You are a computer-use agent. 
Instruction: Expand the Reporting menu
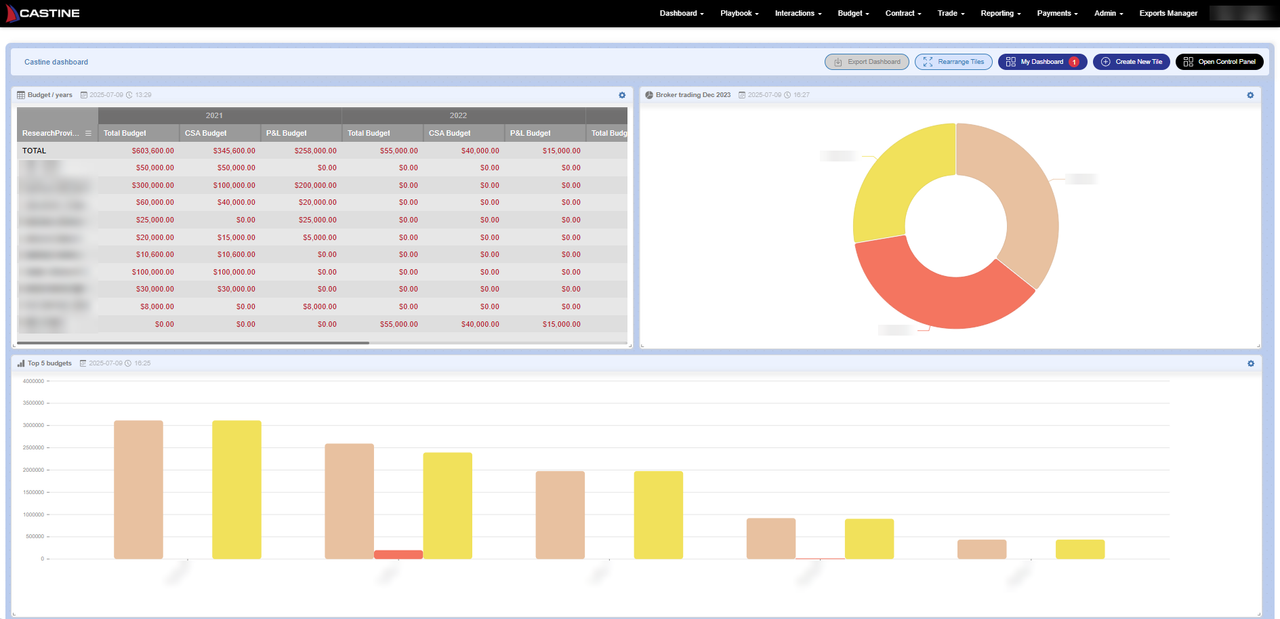point(1000,13)
